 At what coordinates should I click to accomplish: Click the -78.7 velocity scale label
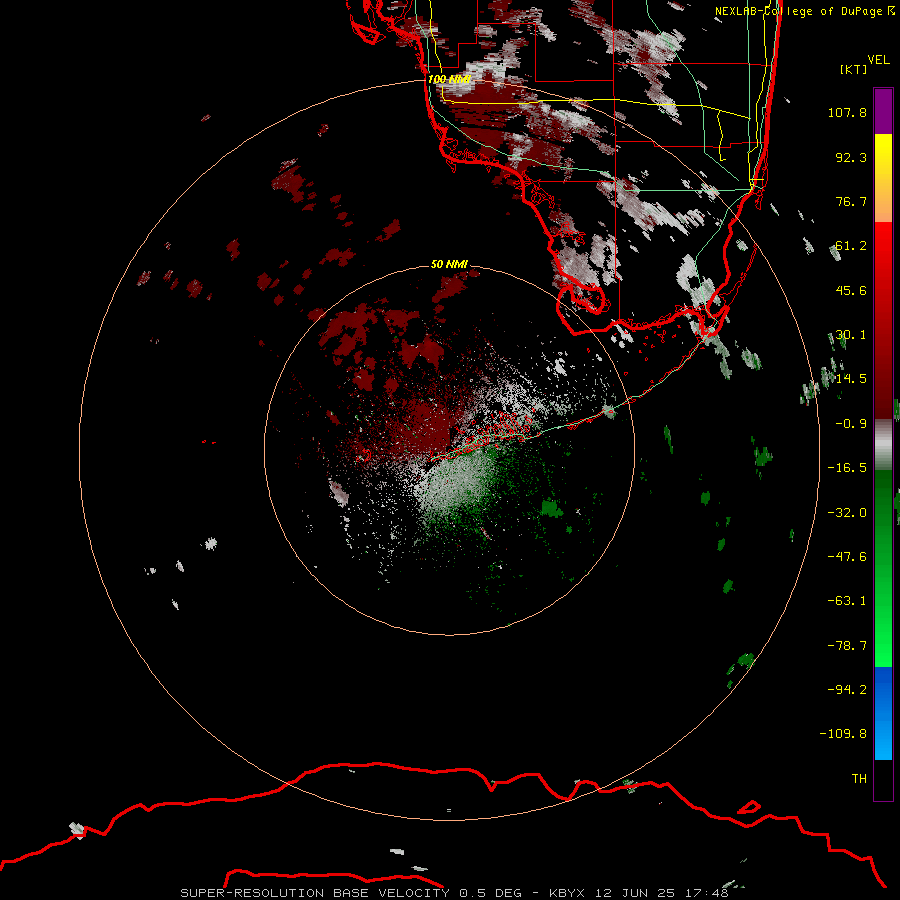click(847, 646)
